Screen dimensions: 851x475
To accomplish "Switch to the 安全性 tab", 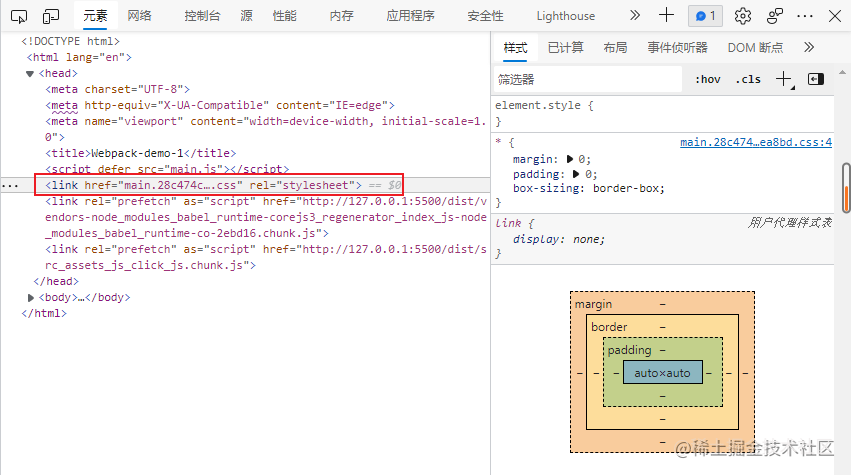I will 485,16.
